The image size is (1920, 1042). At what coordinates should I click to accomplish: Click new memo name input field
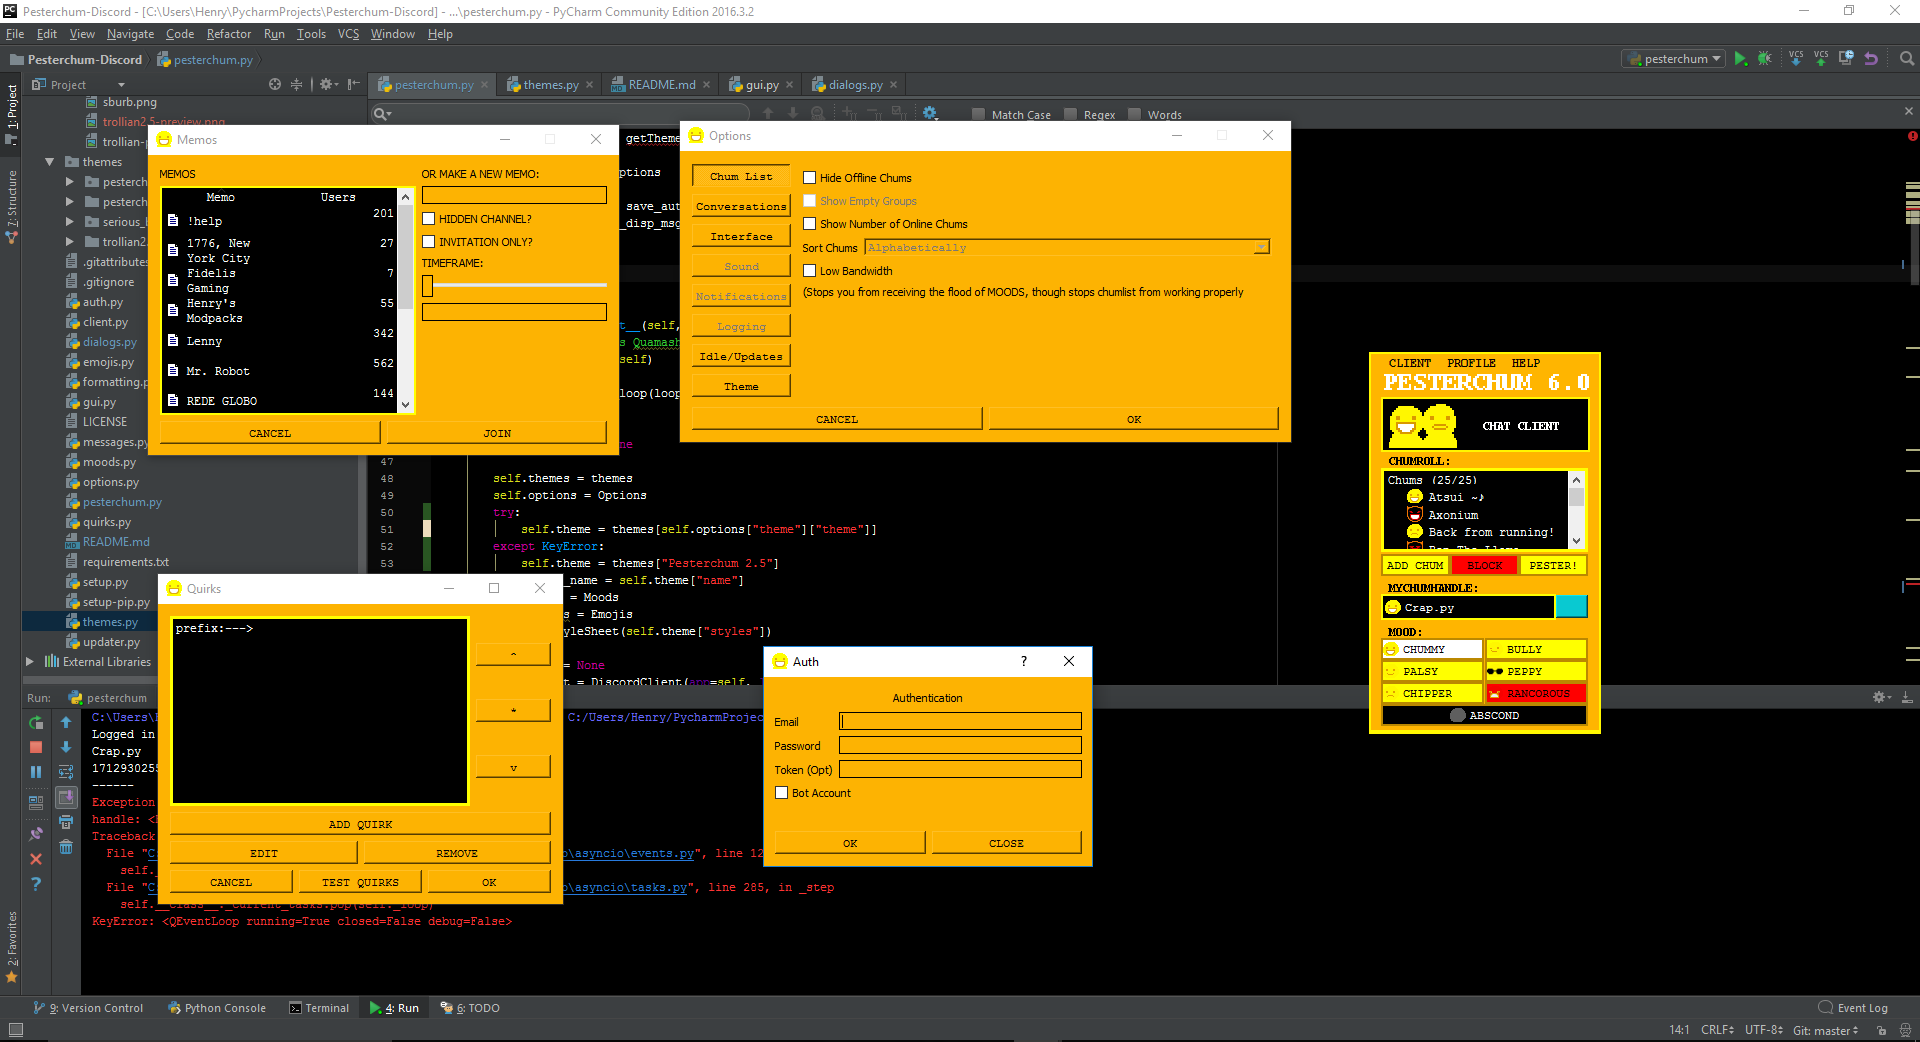514,195
